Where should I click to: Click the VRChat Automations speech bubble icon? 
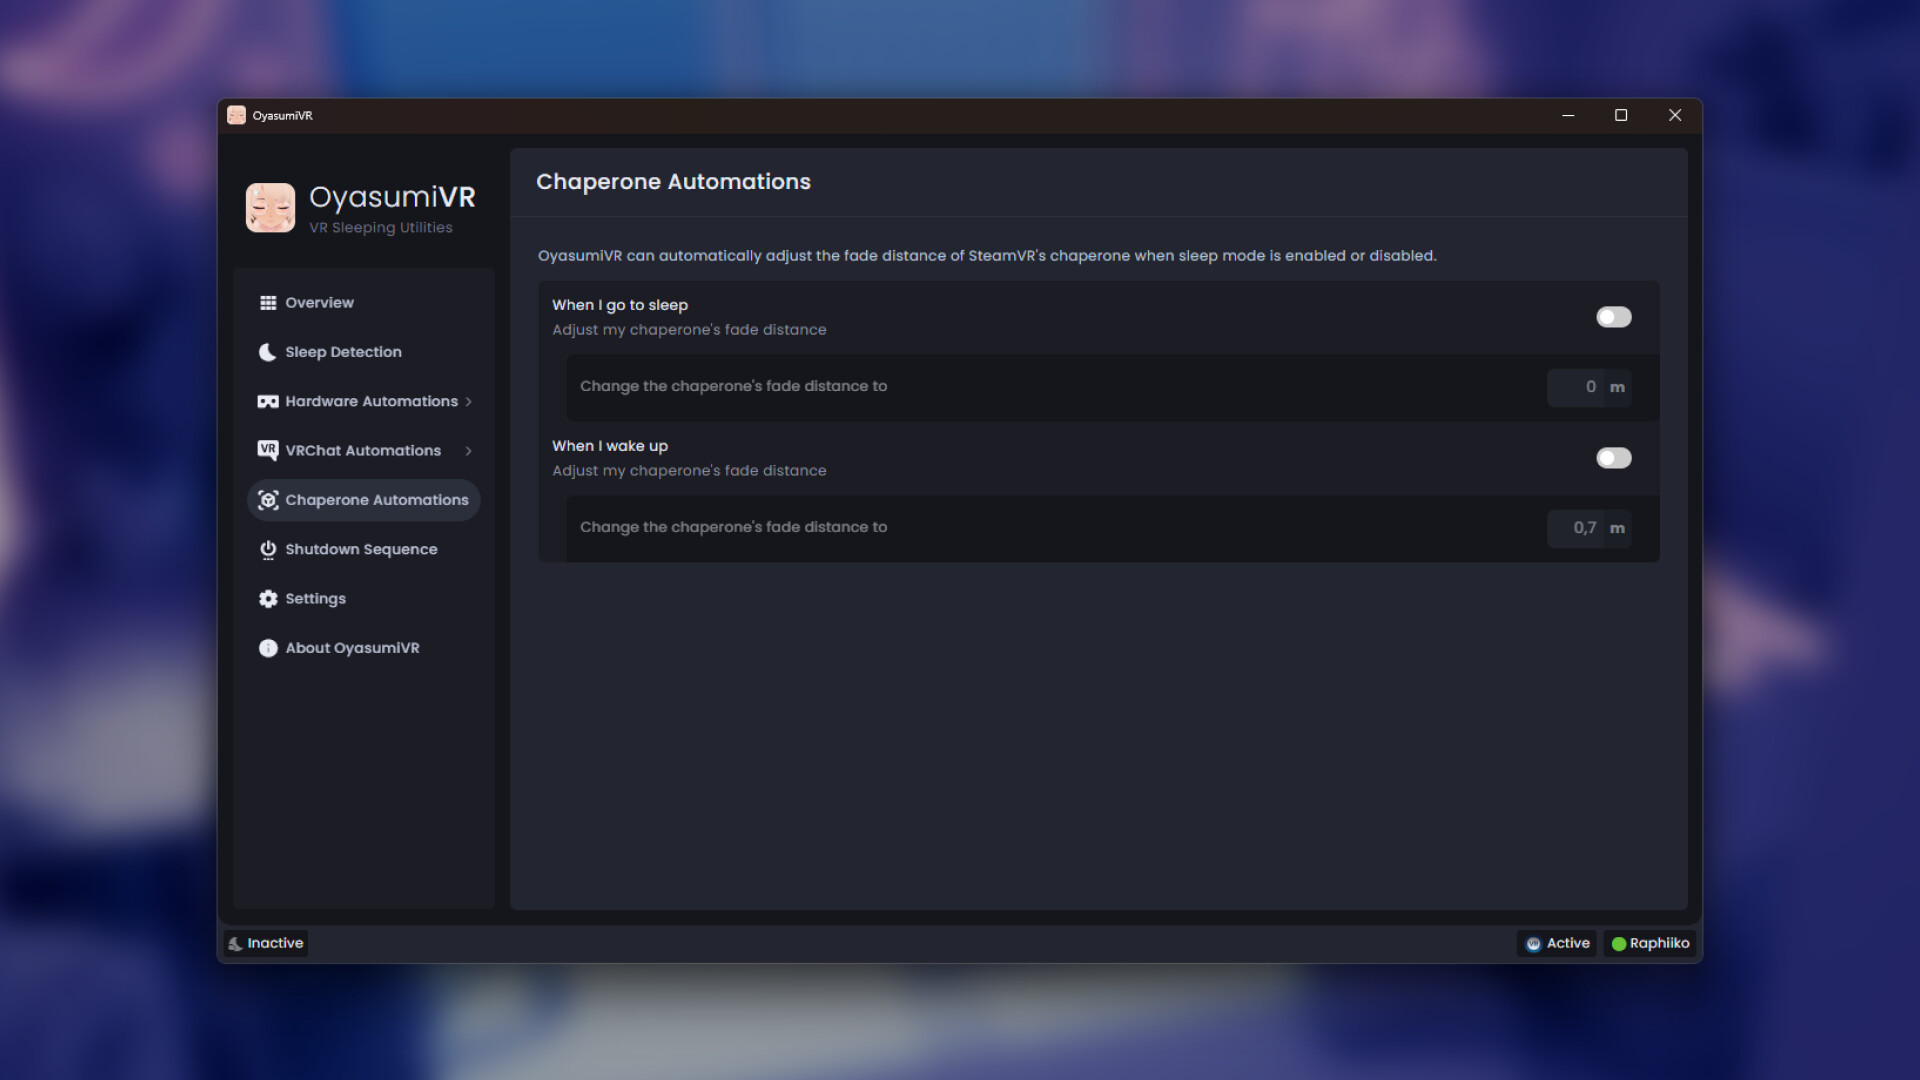(267, 450)
